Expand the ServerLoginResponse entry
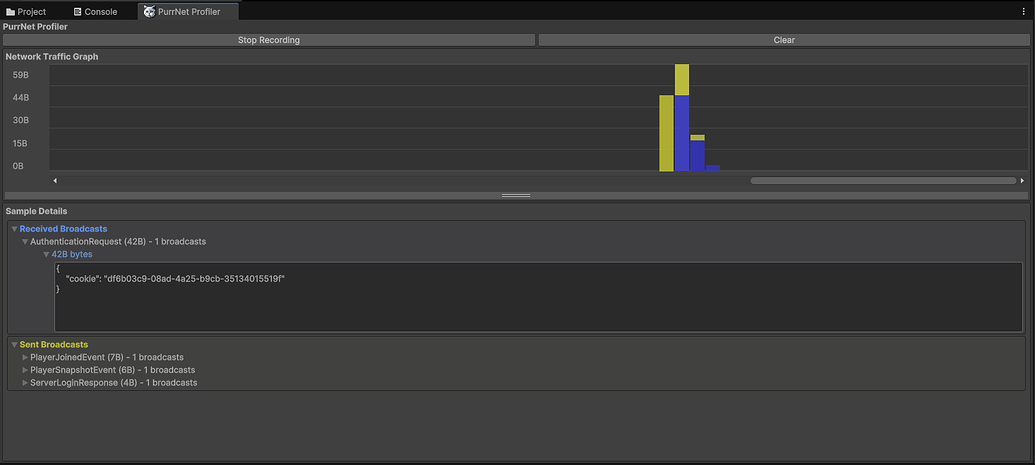This screenshot has height=465, width=1035. tap(25, 383)
